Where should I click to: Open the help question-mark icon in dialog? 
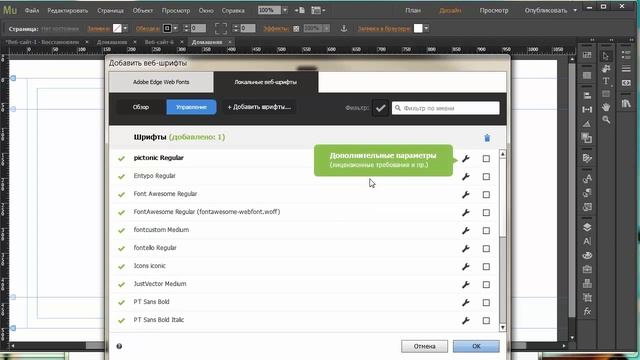tap(119, 346)
